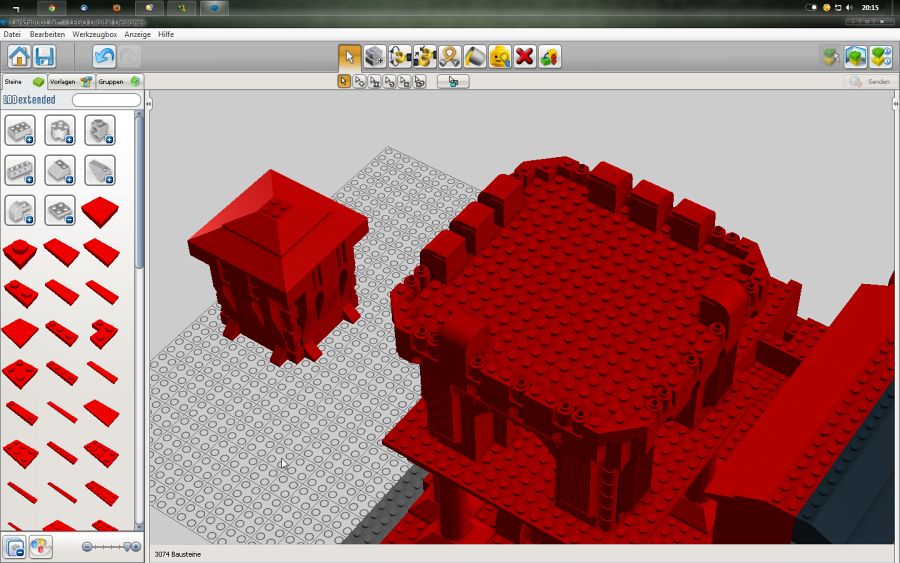Collapse the open plates brick category

point(60,210)
